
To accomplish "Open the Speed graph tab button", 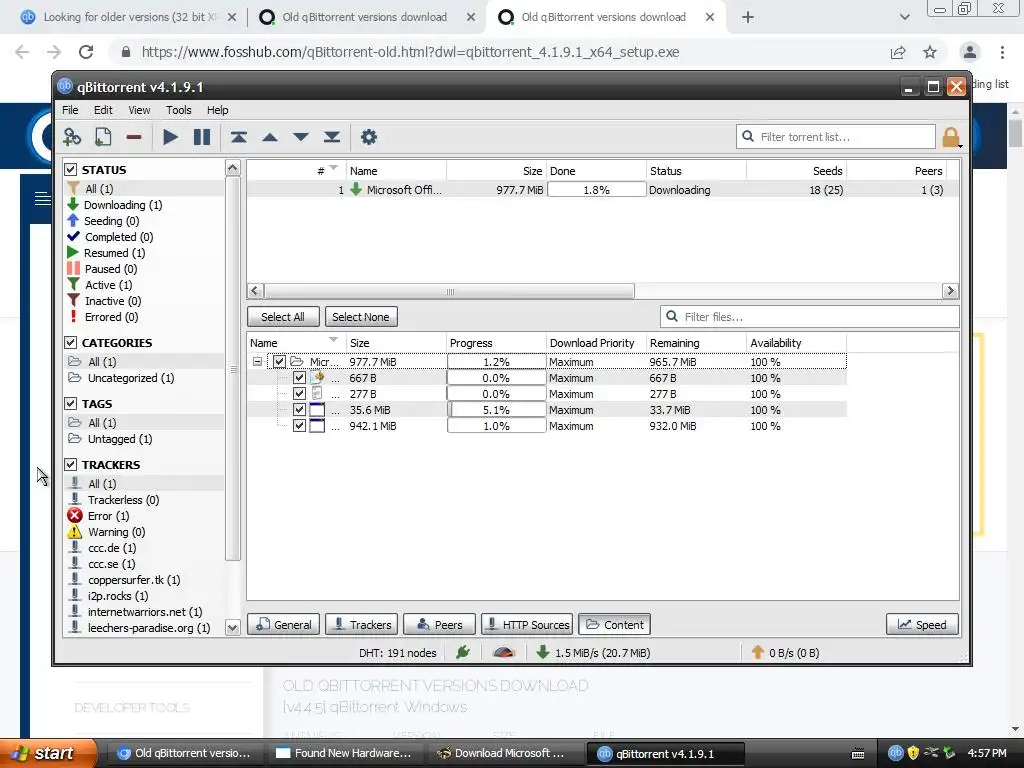I will tap(921, 625).
